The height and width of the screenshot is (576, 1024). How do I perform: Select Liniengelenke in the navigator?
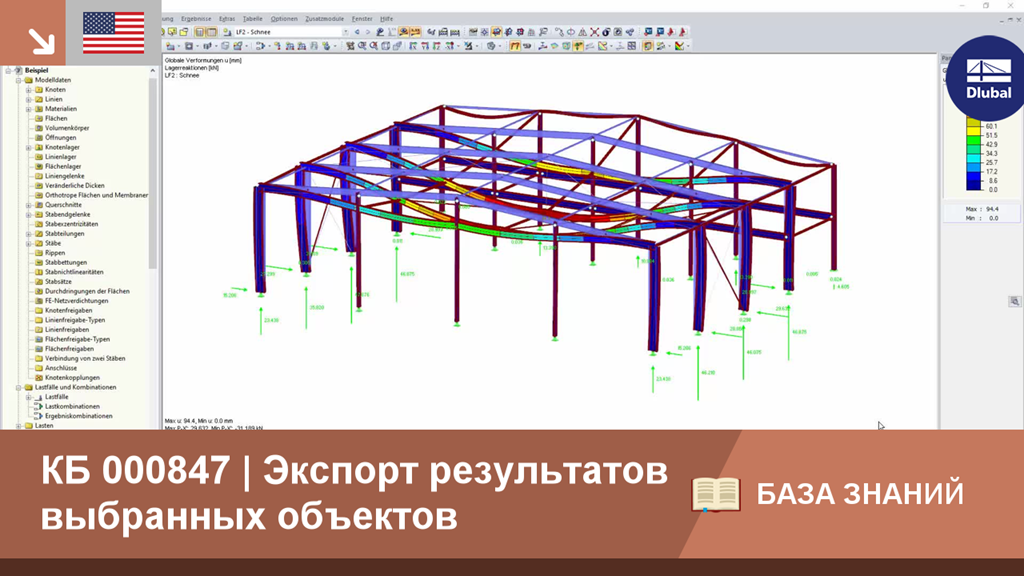[65, 176]
